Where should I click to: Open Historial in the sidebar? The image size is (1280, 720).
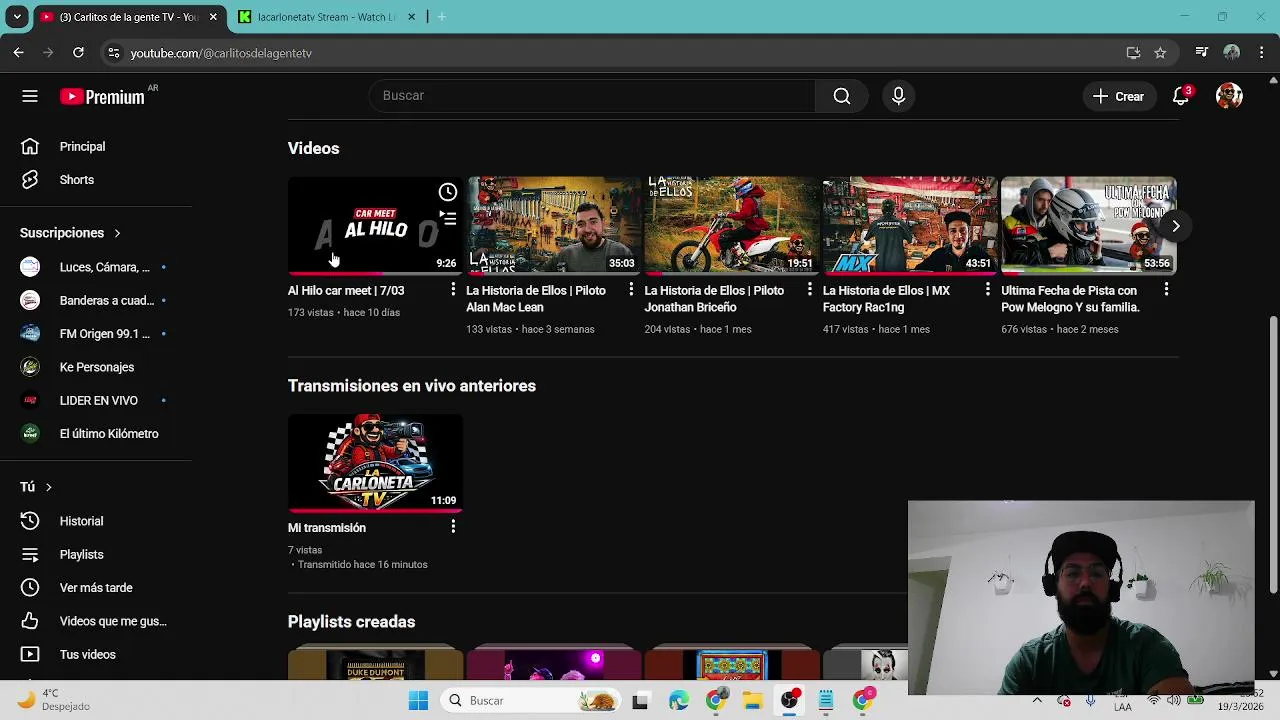[96, 521]
